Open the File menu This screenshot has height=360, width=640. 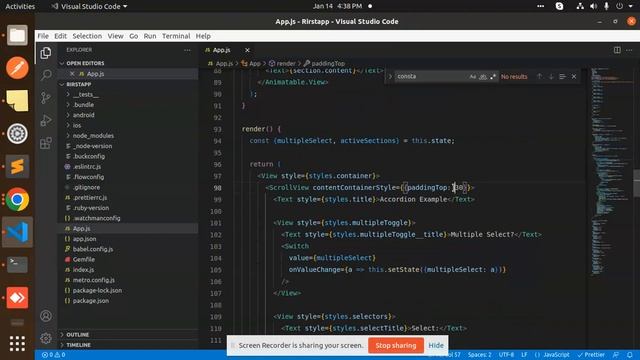[43, 36]
